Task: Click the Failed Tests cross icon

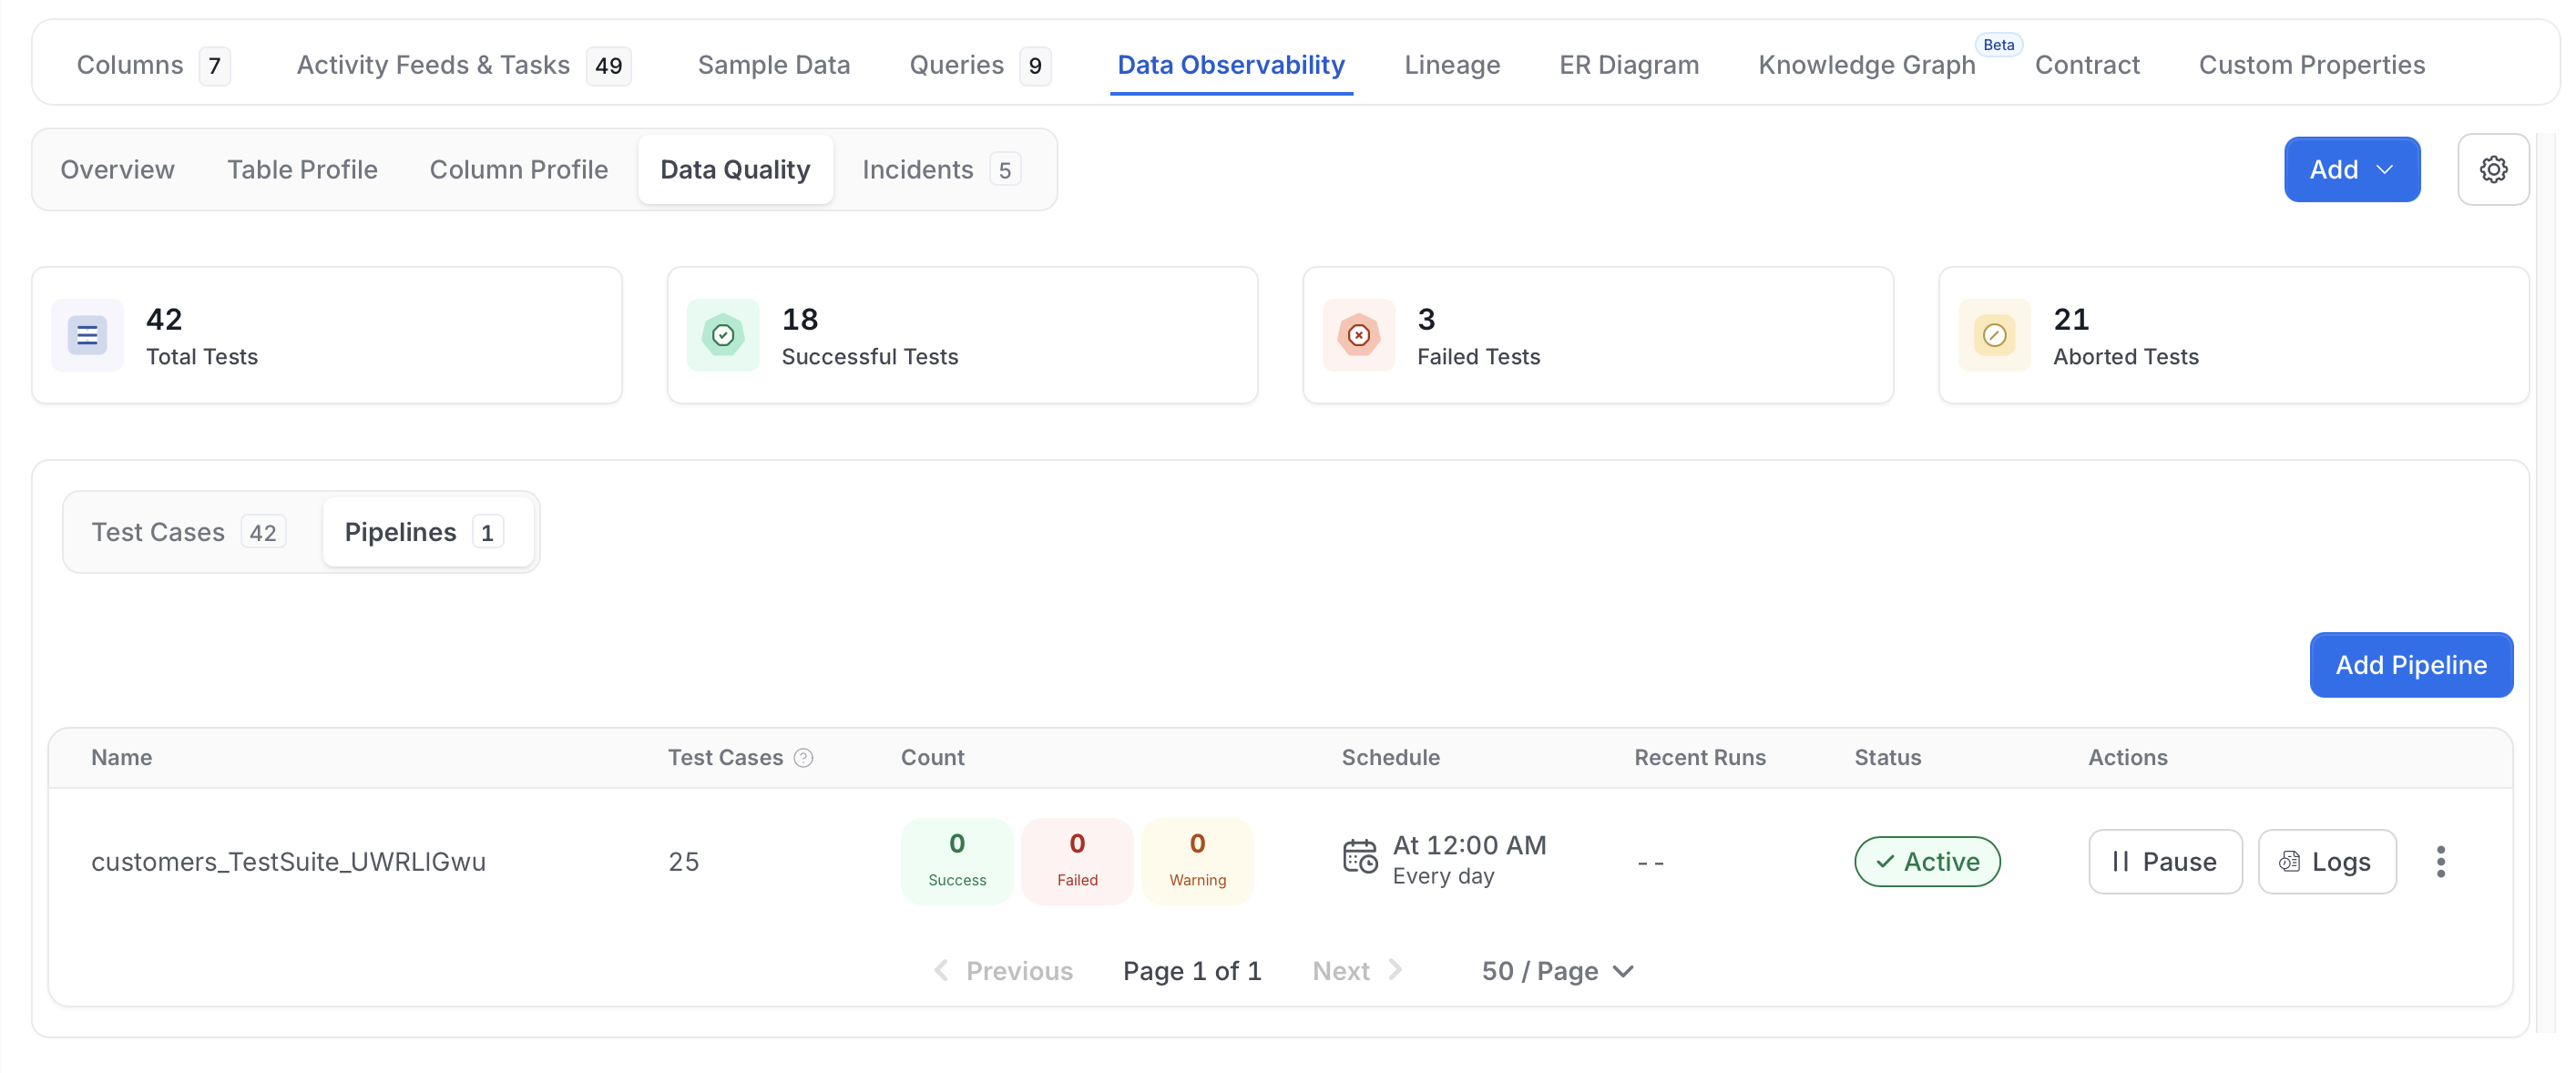Action: click(1358, 335)
